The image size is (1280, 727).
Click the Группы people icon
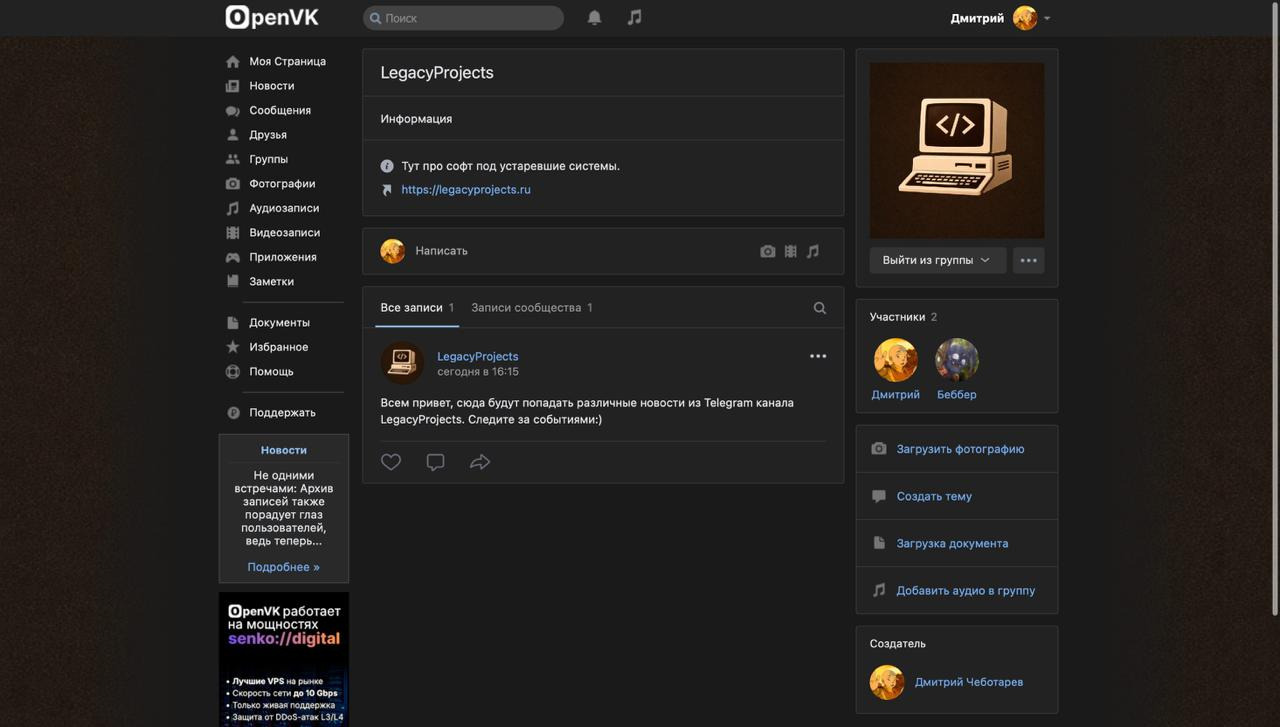point(233,160)
